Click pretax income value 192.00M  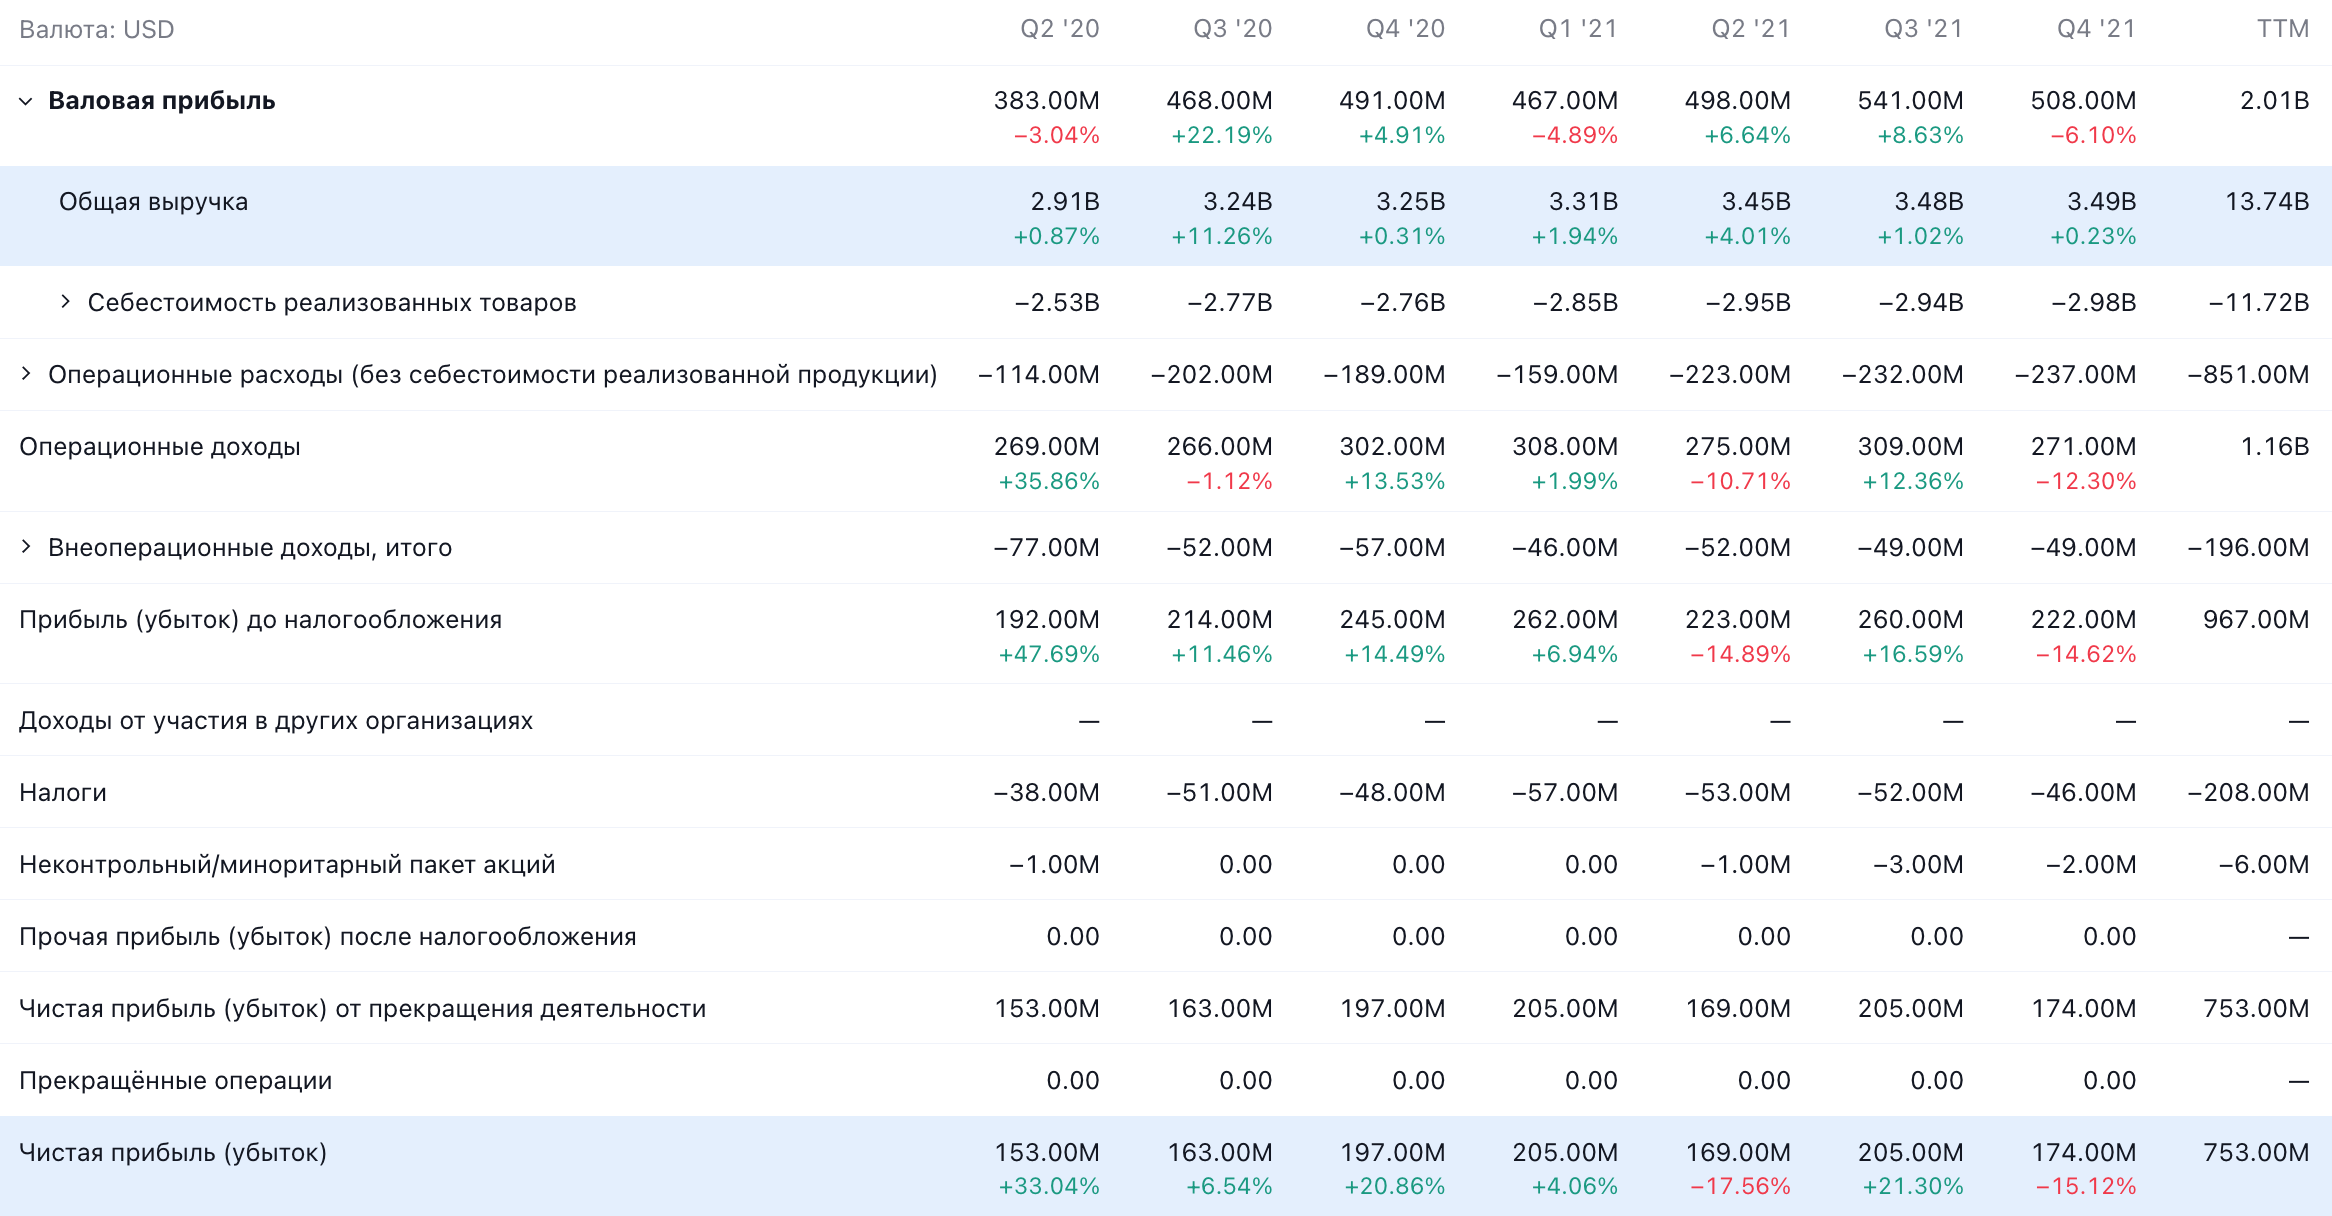[x=1046, y=620]
